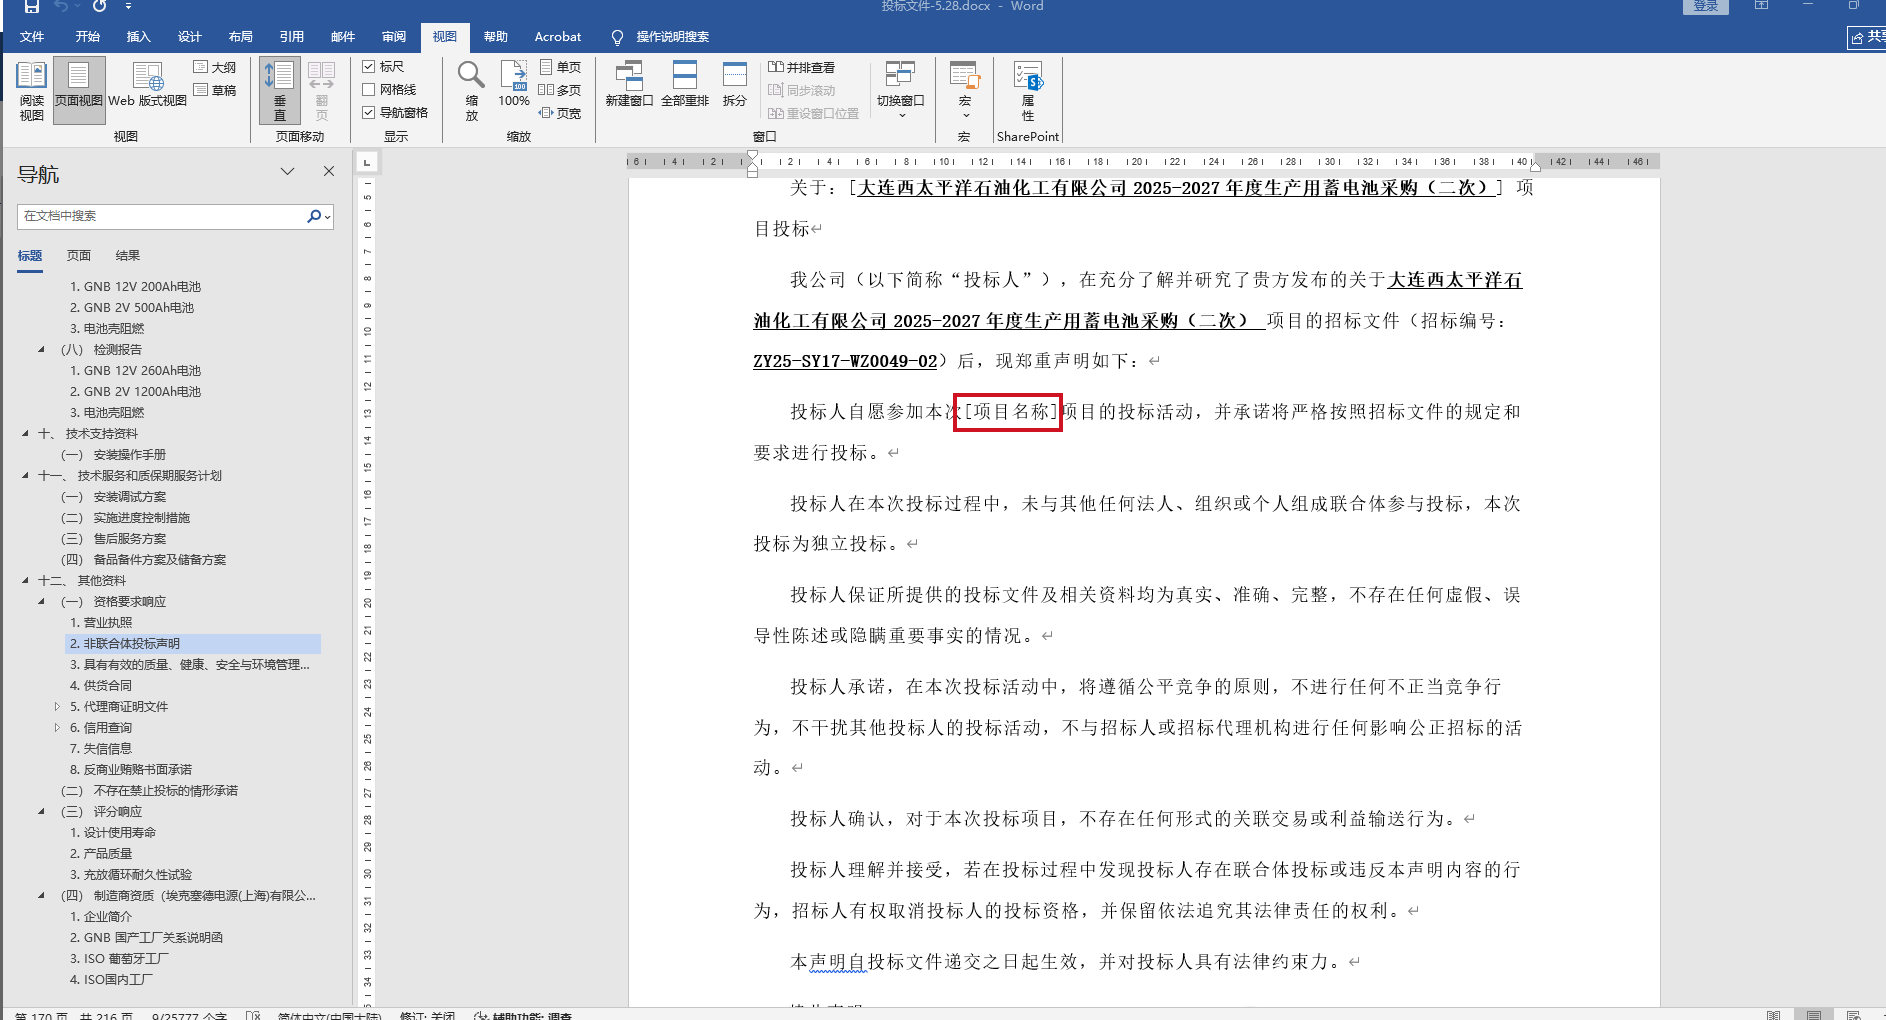Image resolution: width=1886 pixels, height=1020 pixels.
Task: Go to heading 8. 反商业贿赂书面承诺
Action: coord(131,770)
